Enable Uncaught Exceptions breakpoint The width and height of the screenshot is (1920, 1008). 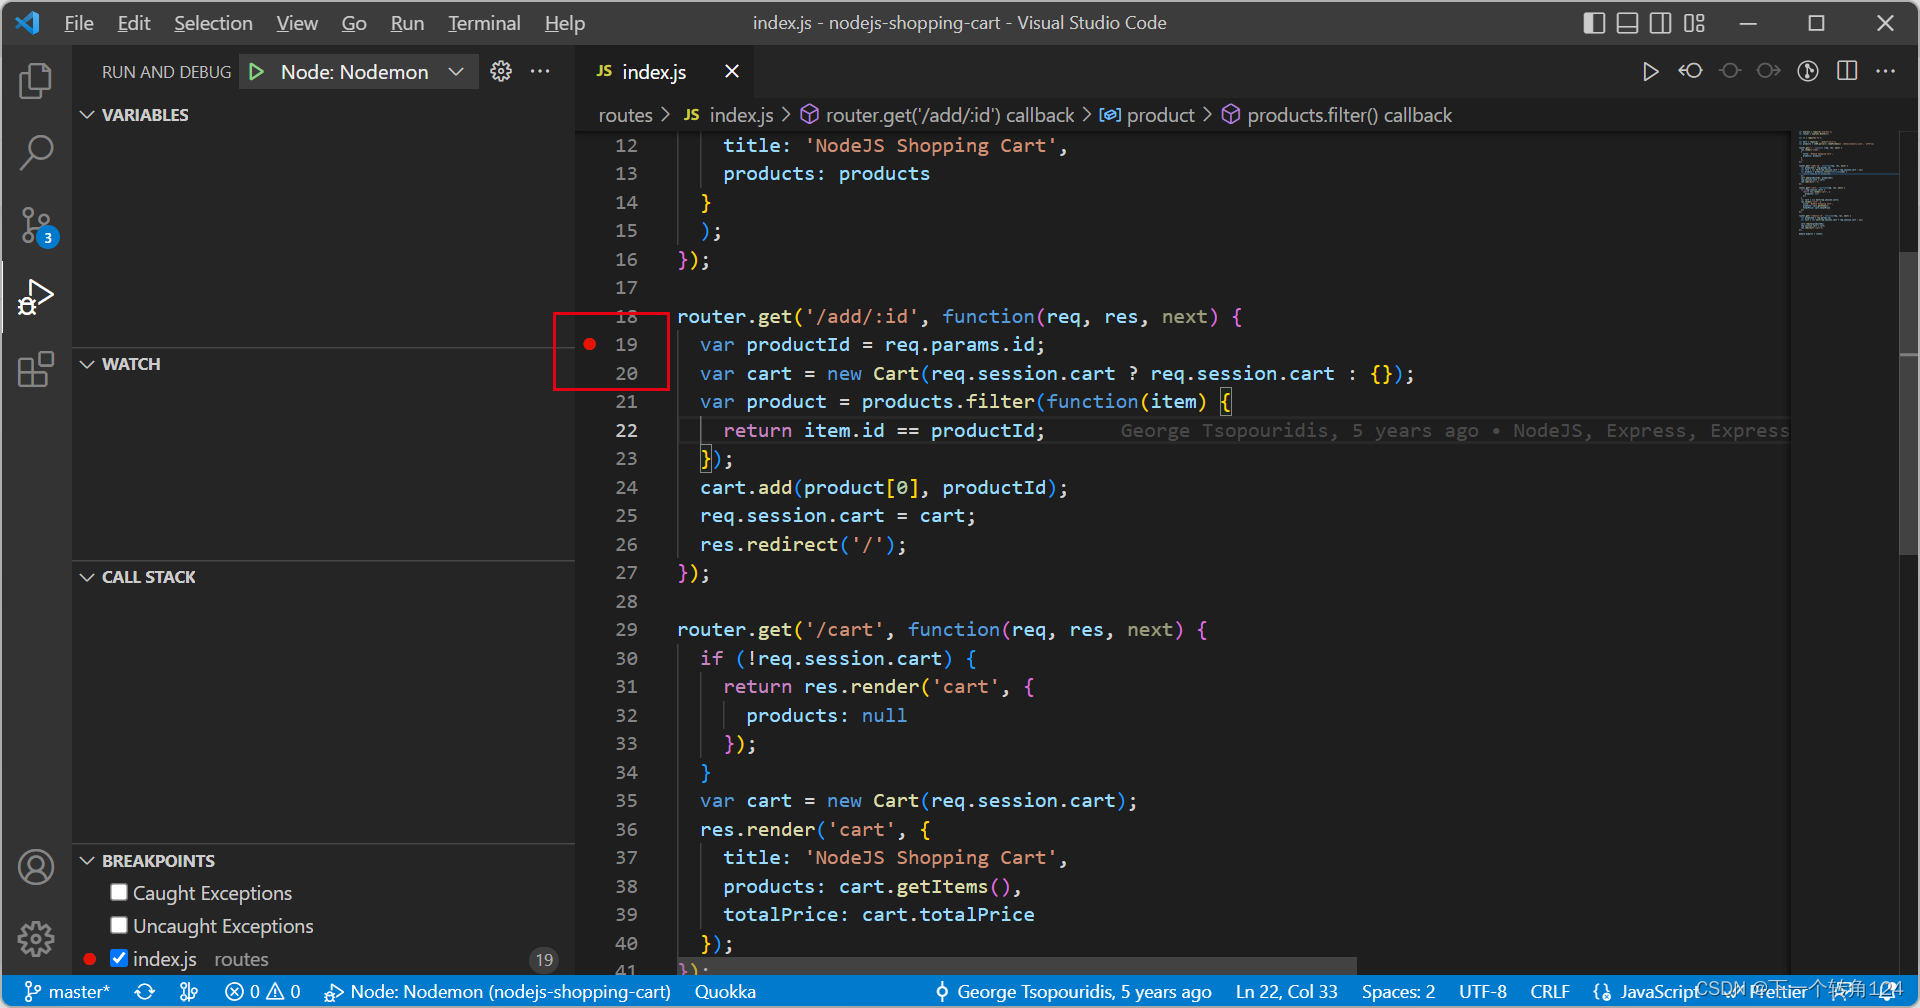(119, 925)
